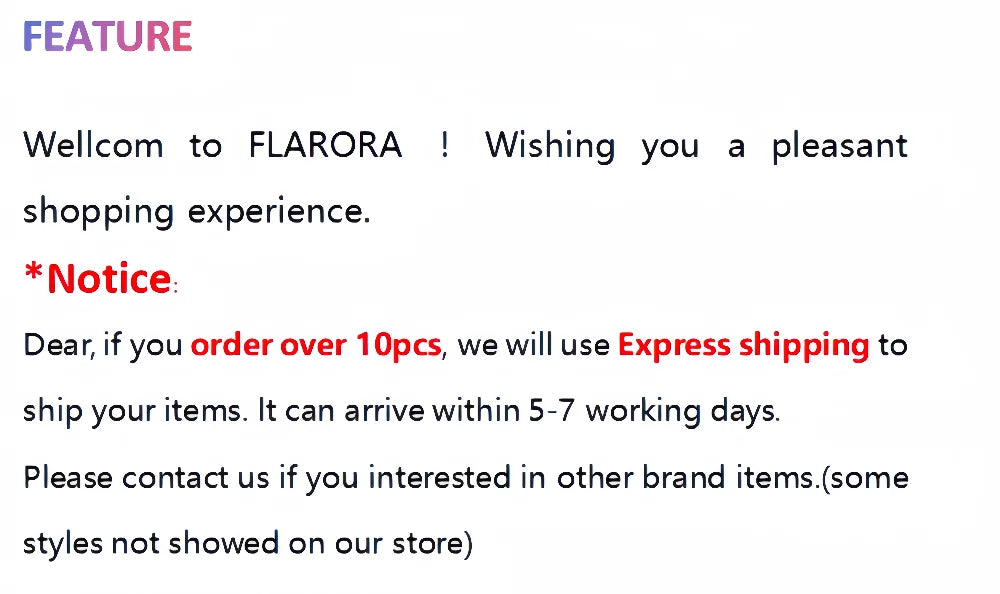Click the word interested
Screen dimensions: 1000x594
[439, 477]
